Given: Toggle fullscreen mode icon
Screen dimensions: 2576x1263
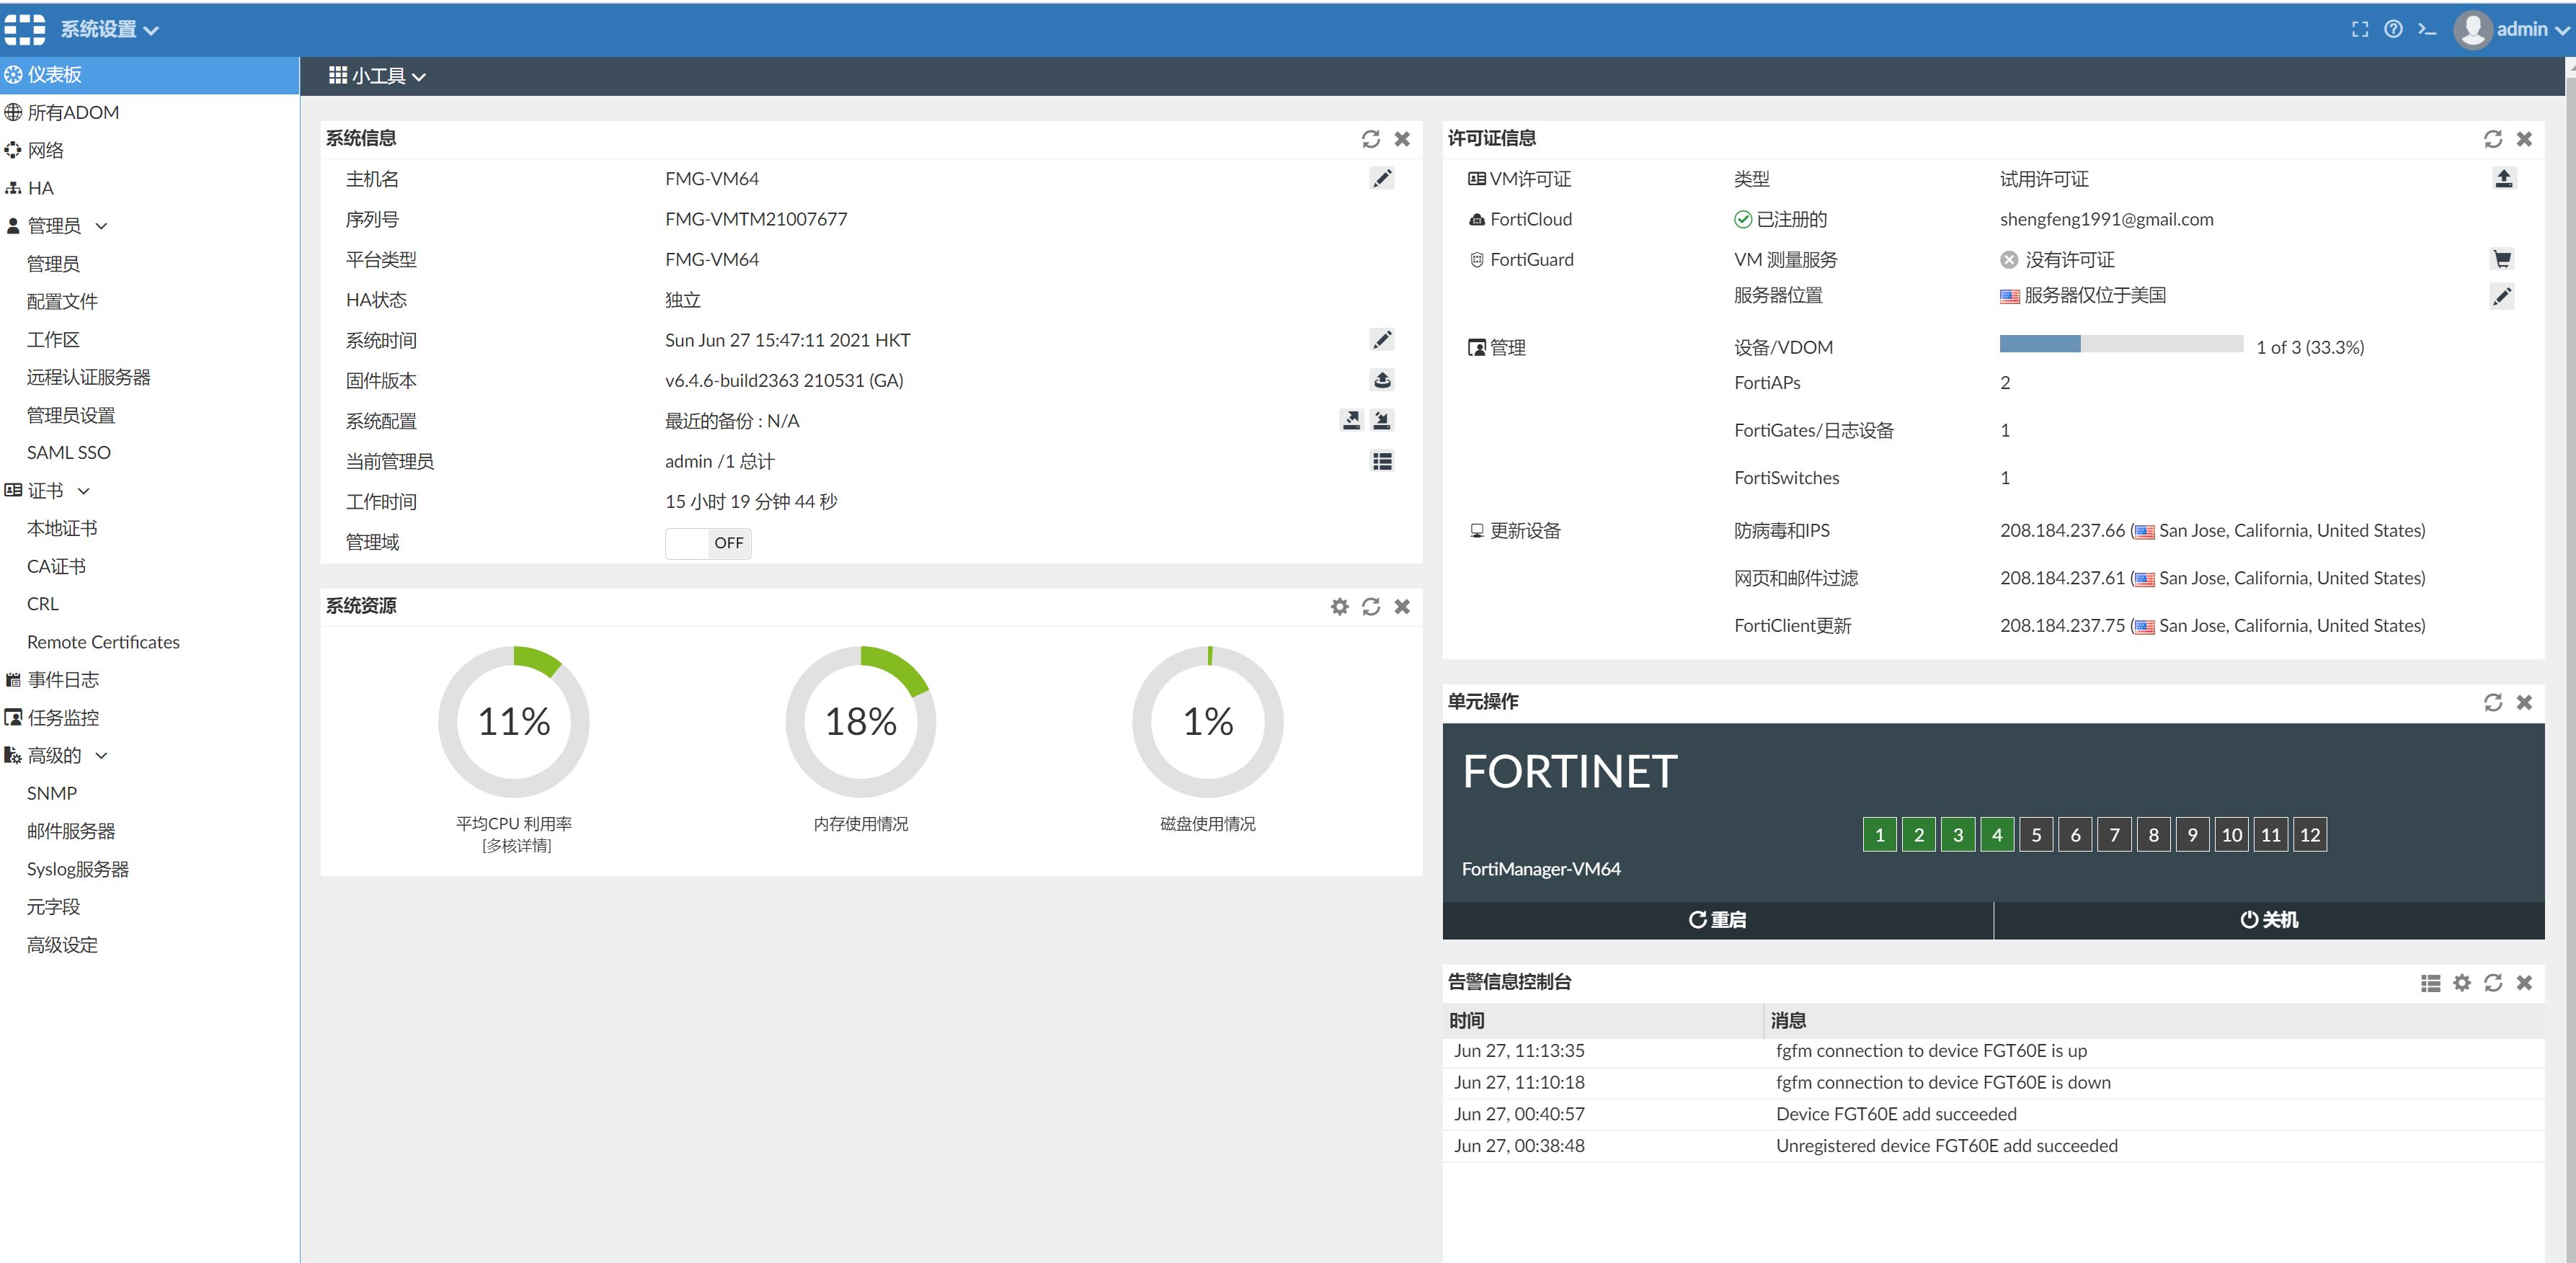Looking at the screenshot, I should coord(2360,29).
